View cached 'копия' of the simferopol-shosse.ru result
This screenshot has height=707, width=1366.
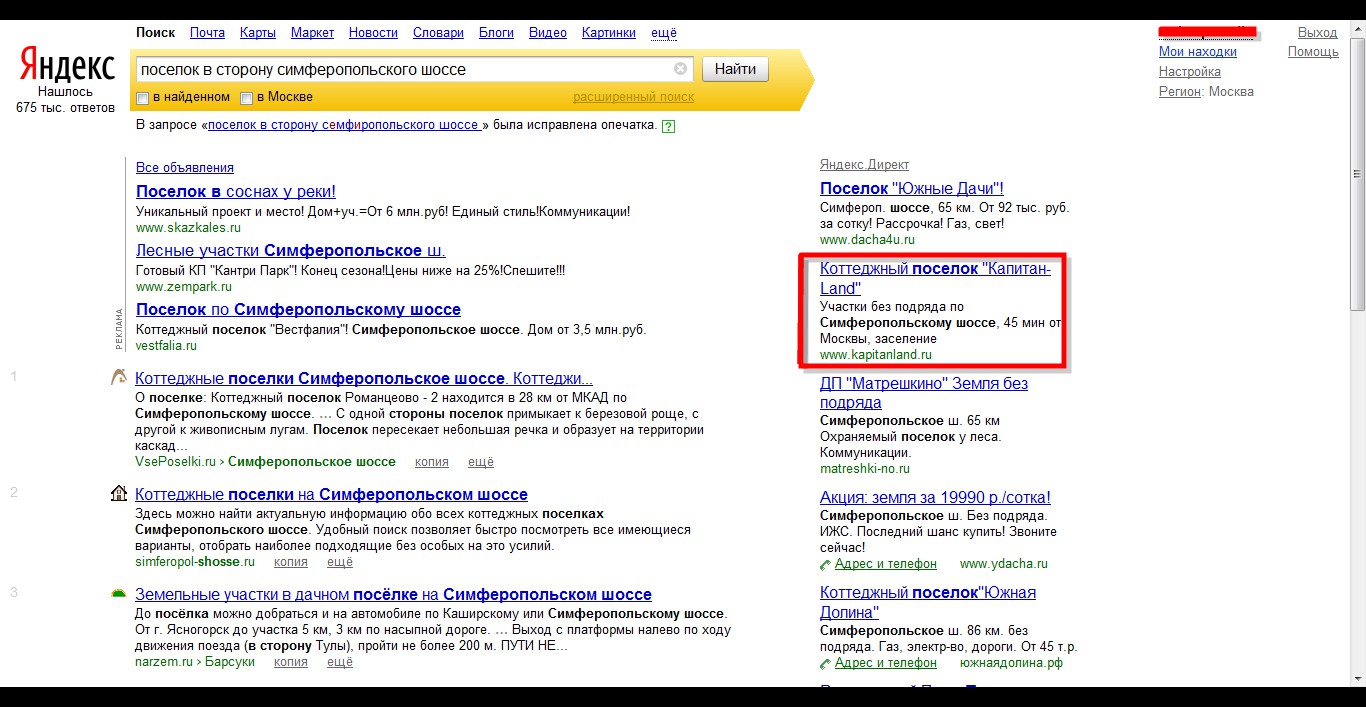[291, 562]
